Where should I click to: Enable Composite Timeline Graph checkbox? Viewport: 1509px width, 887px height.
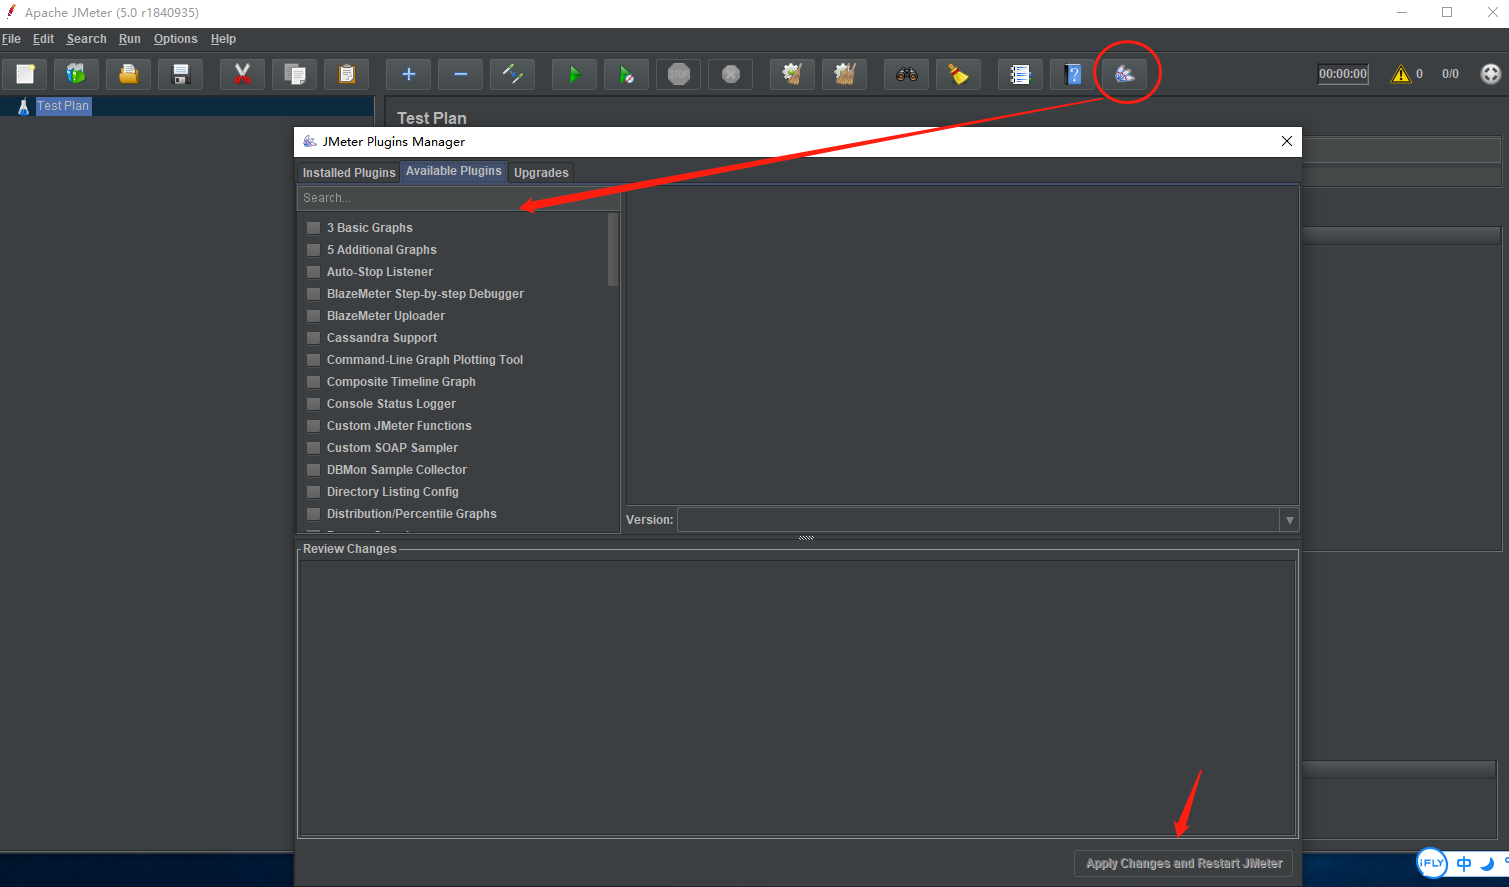click(314, 382)
